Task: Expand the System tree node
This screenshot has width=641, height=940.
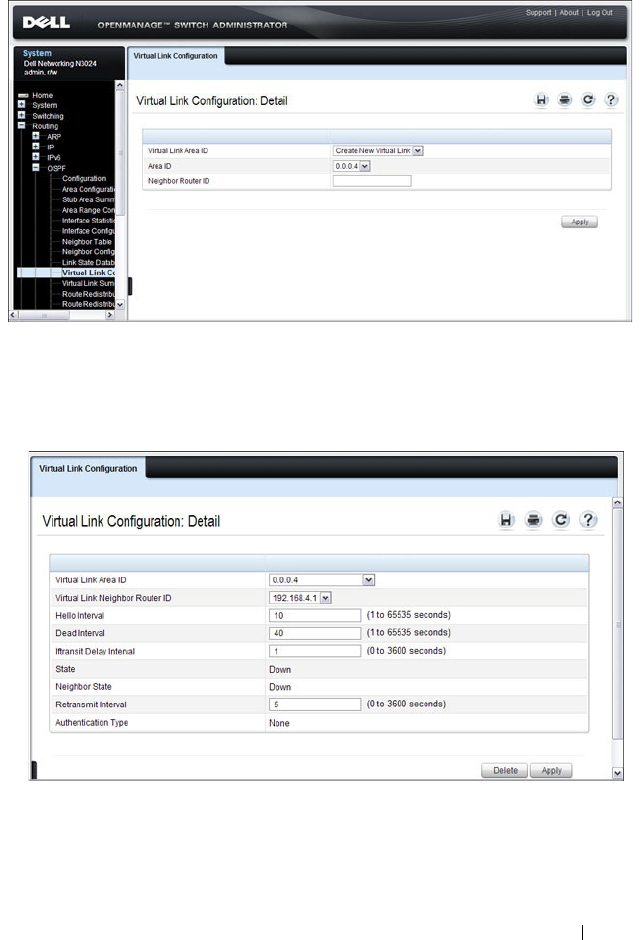Action: pos(22,105)
